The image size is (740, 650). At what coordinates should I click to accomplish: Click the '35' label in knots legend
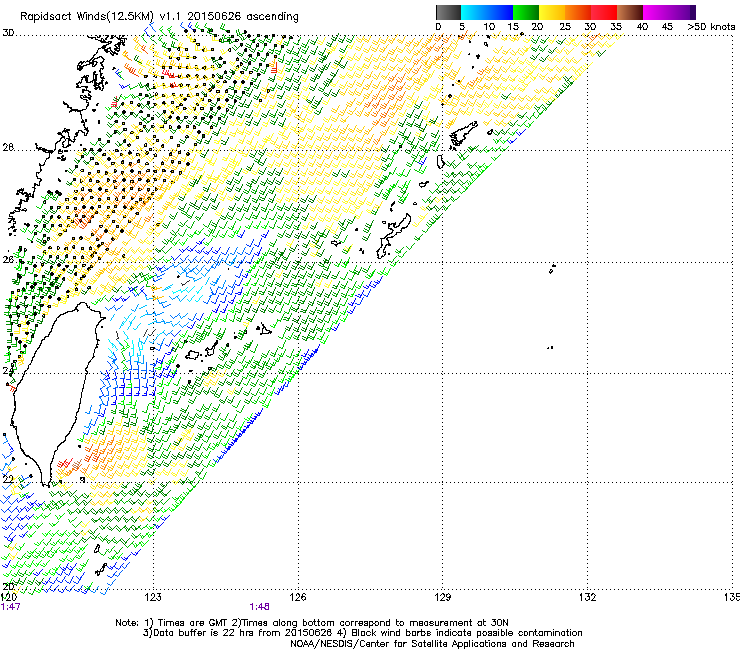616,27
